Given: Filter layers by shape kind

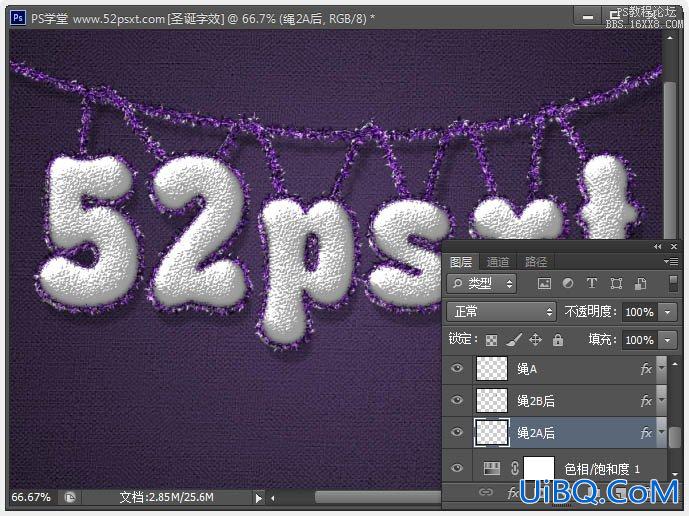Looking at the screenshot, I should 616,283.
